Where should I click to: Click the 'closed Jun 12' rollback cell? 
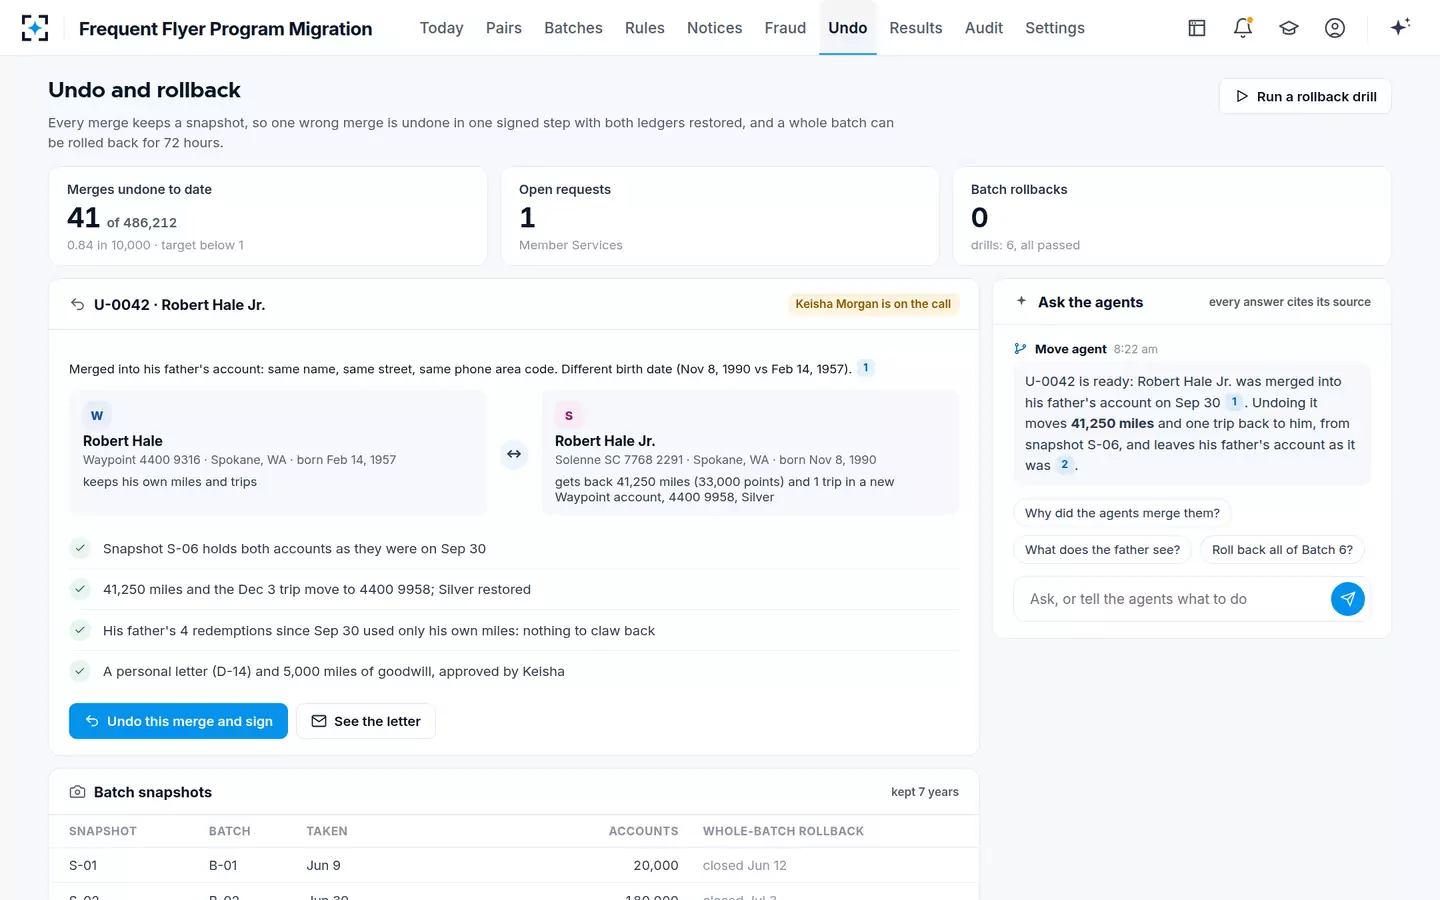[x=745, y=866]
